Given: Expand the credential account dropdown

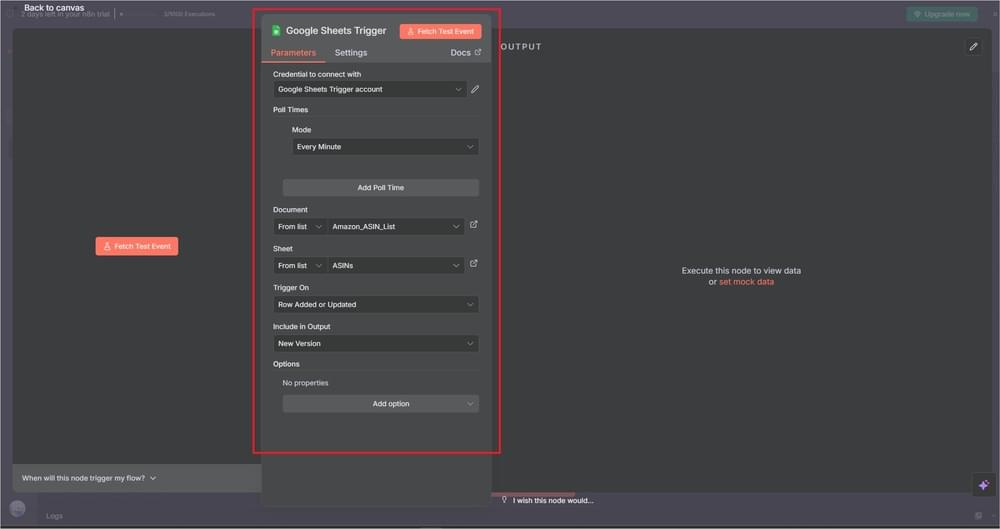Looking at the screenshot, I should [371, 89].
